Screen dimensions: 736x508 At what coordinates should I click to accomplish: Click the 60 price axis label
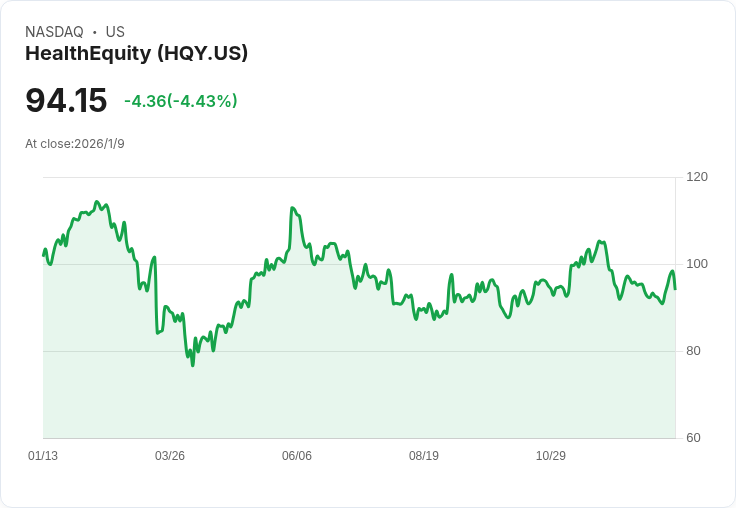coord(693,438)
